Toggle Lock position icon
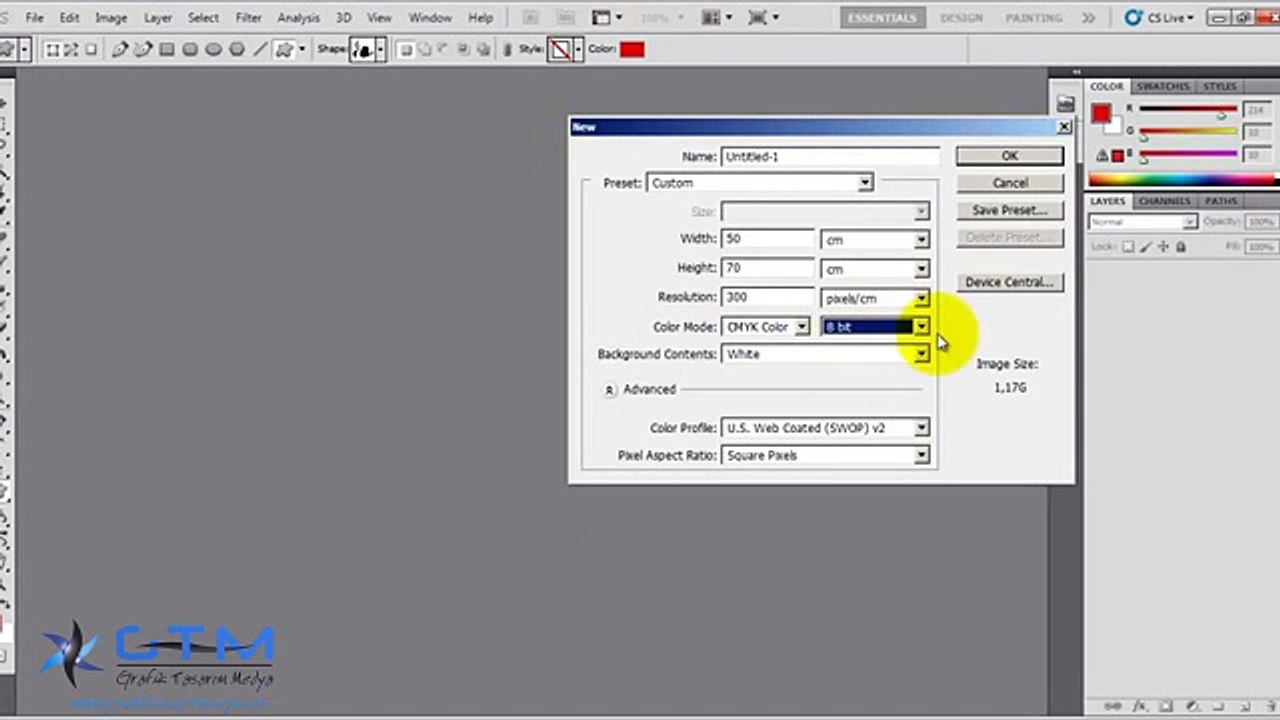The image size is (1280, 720). point(1164,246)
